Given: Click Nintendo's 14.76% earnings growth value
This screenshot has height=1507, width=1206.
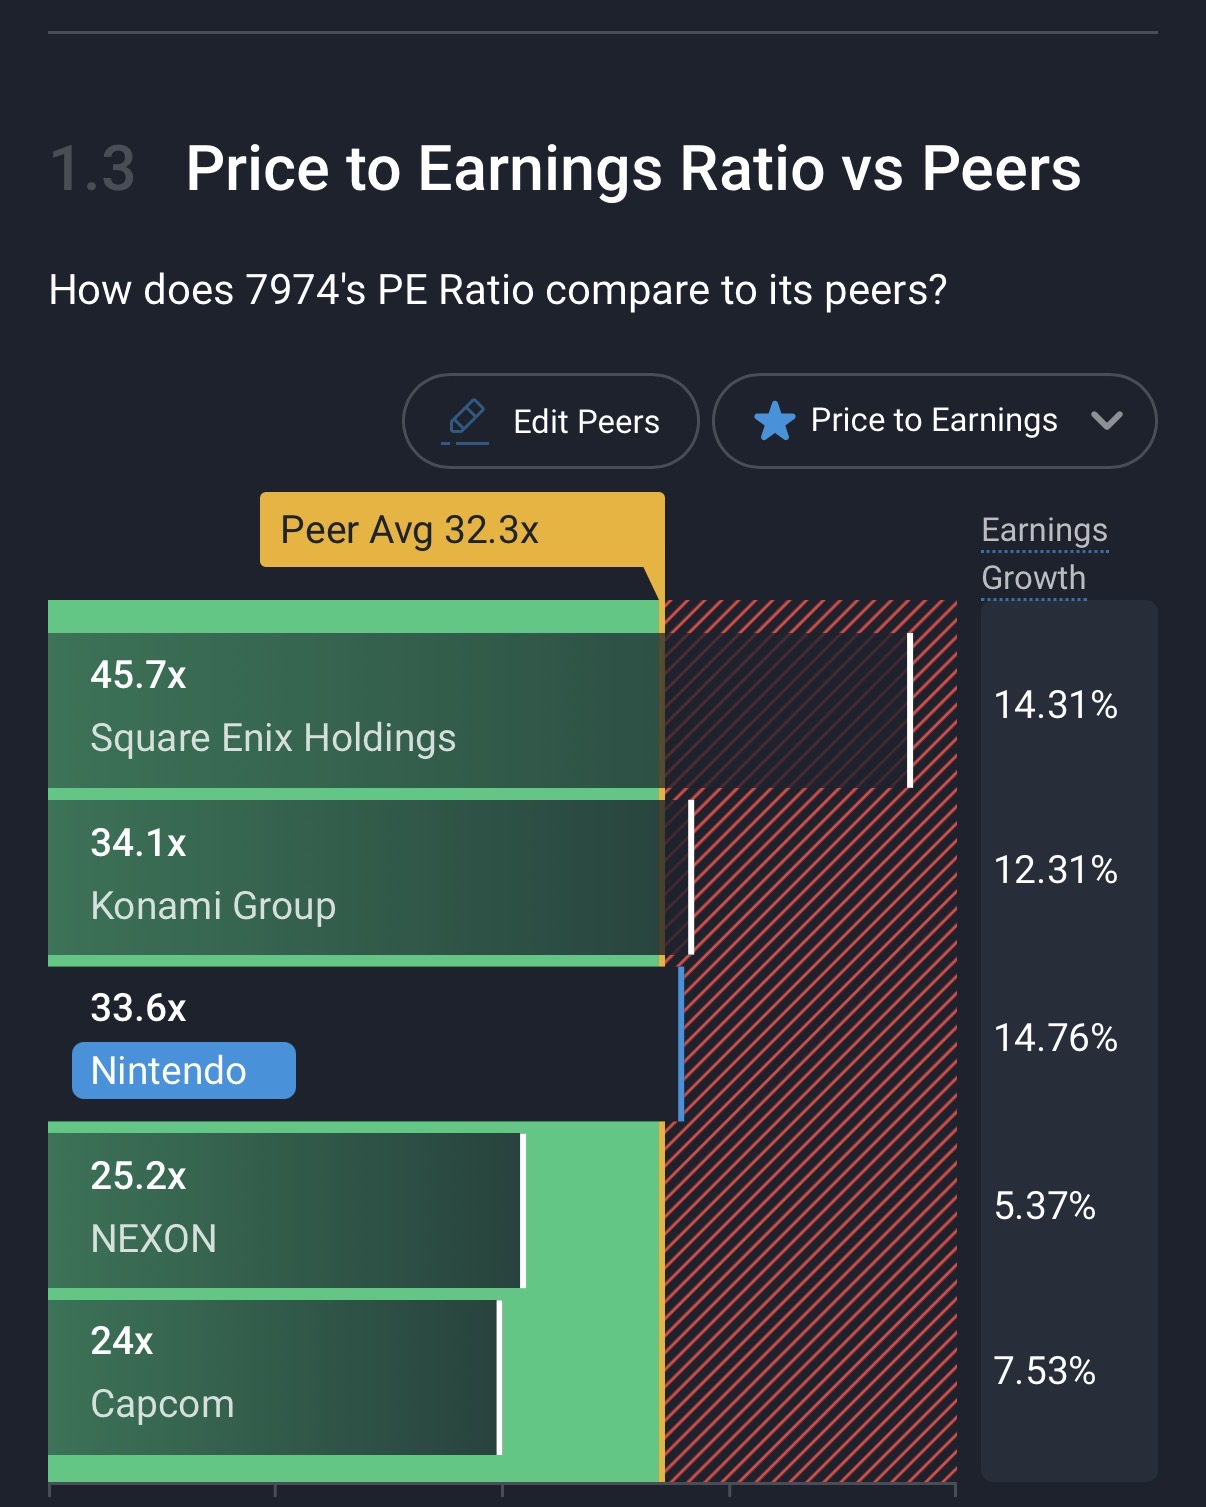Looking at the screenshot, I should pyautogui.click(x=1055, y=1038).
